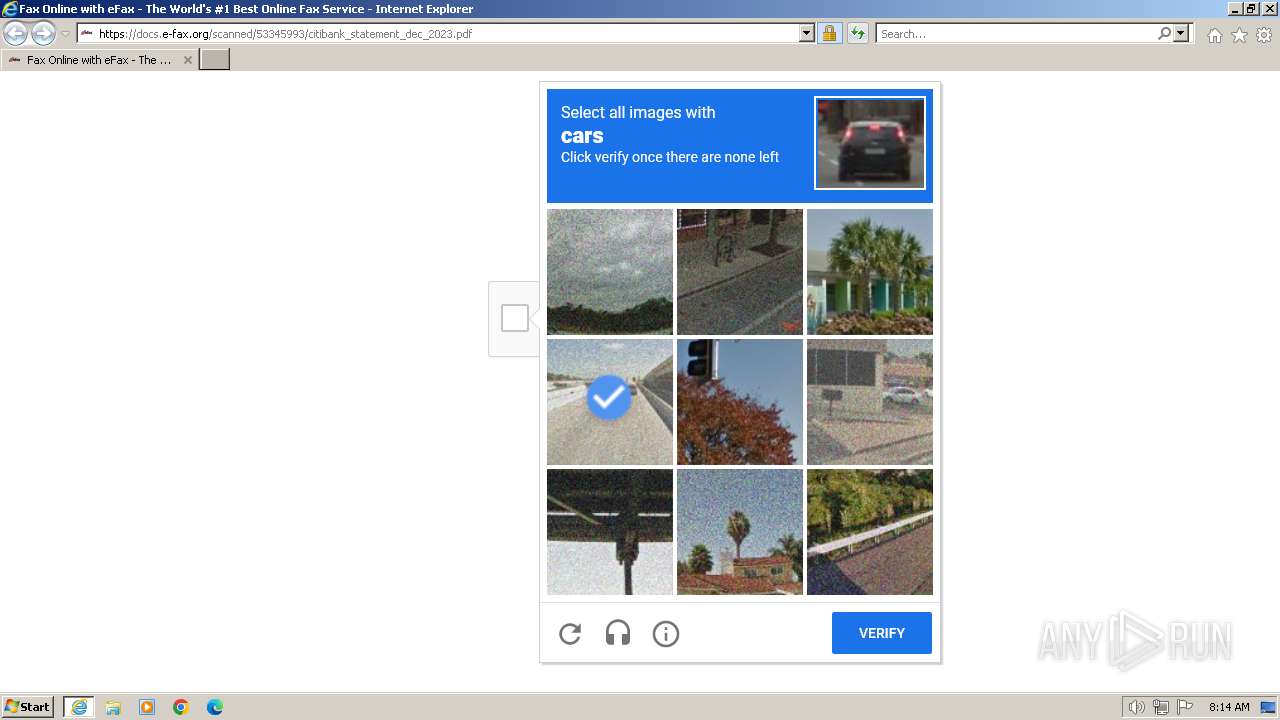Select the cloudy sky image tile
This screenshot has height=720, width=1280.
(610, 272)
